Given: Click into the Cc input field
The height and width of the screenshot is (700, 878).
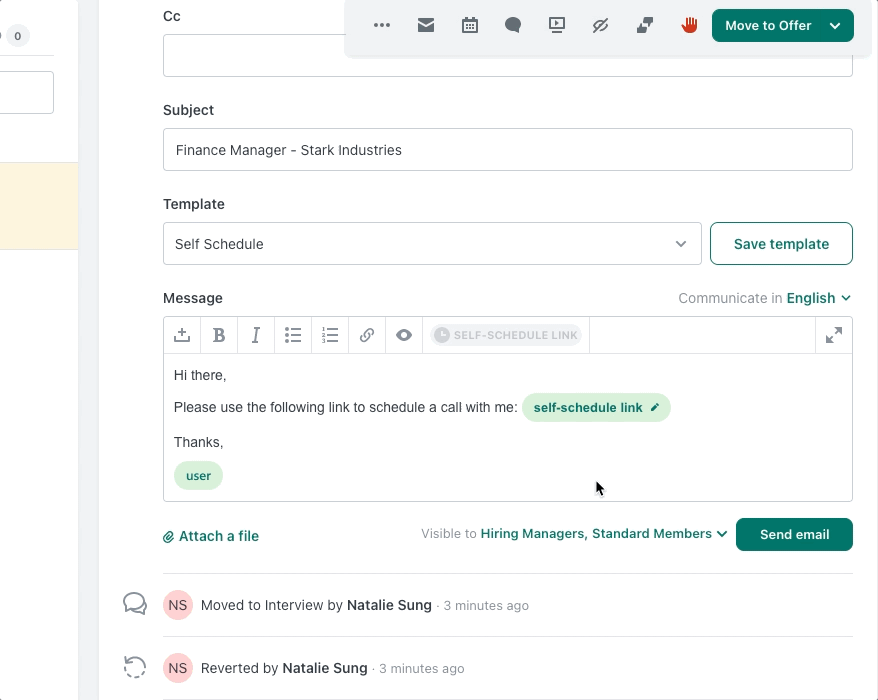Looking at the screenshot, I should 508,55.
